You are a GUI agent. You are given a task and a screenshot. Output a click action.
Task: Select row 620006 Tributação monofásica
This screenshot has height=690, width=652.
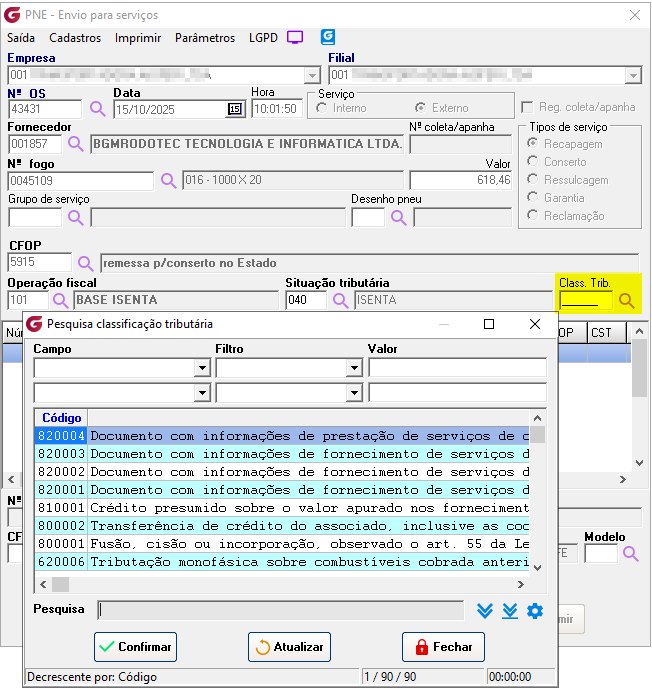pos(282,562)
